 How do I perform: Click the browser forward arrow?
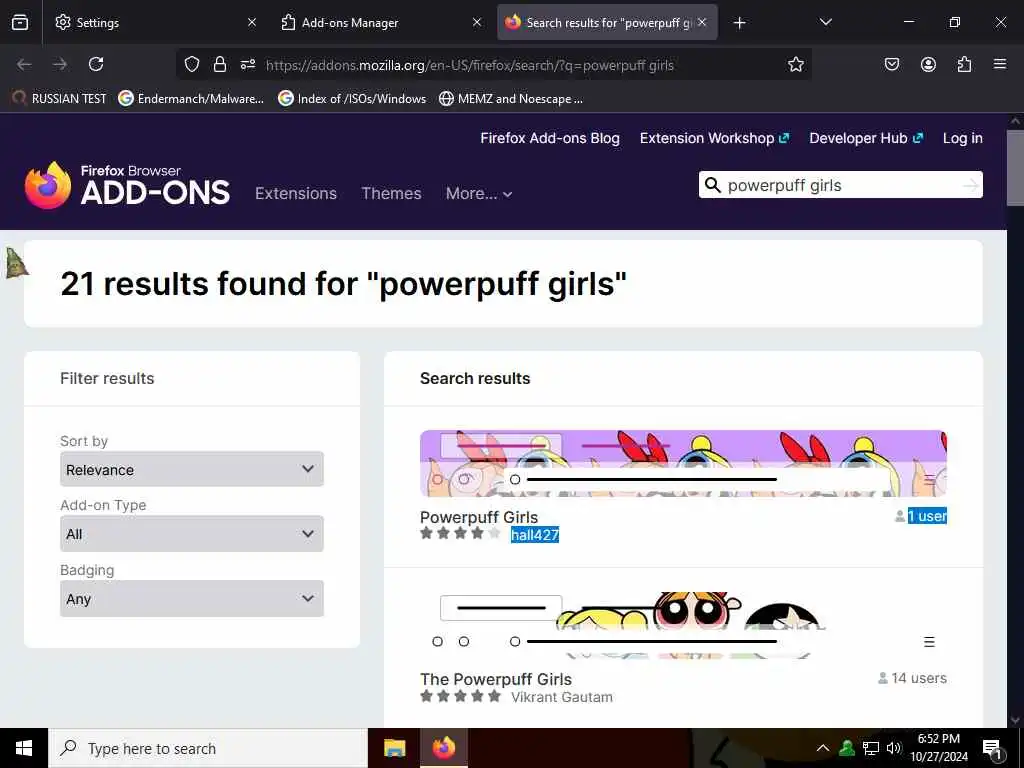tap(60, 64)
